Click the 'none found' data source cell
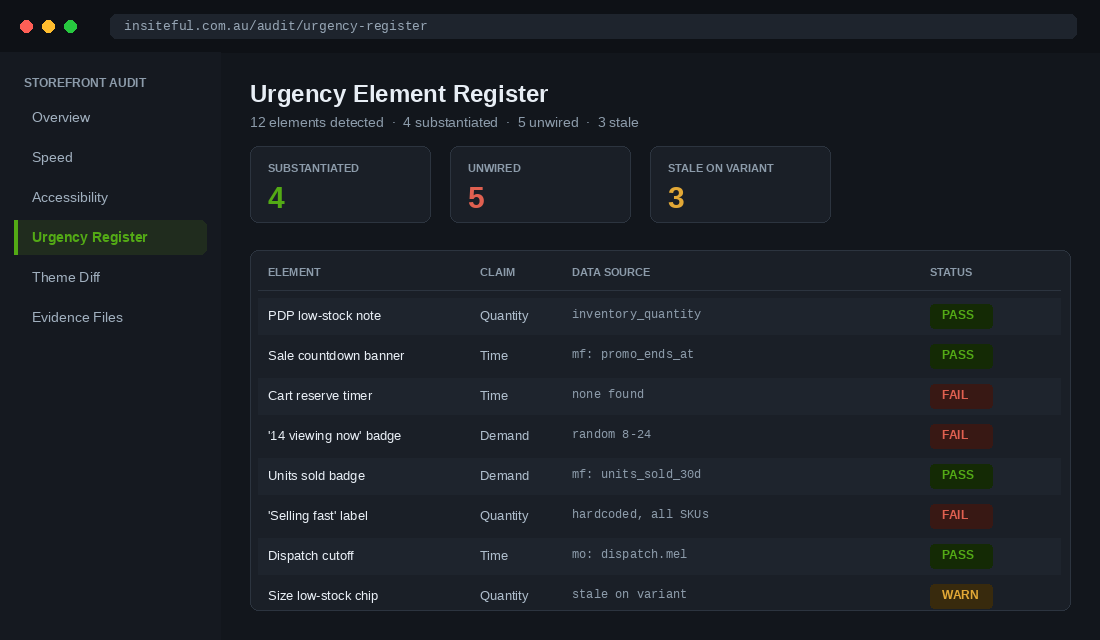This screenshot has height=640, width=1100. [x=608, y=394]
